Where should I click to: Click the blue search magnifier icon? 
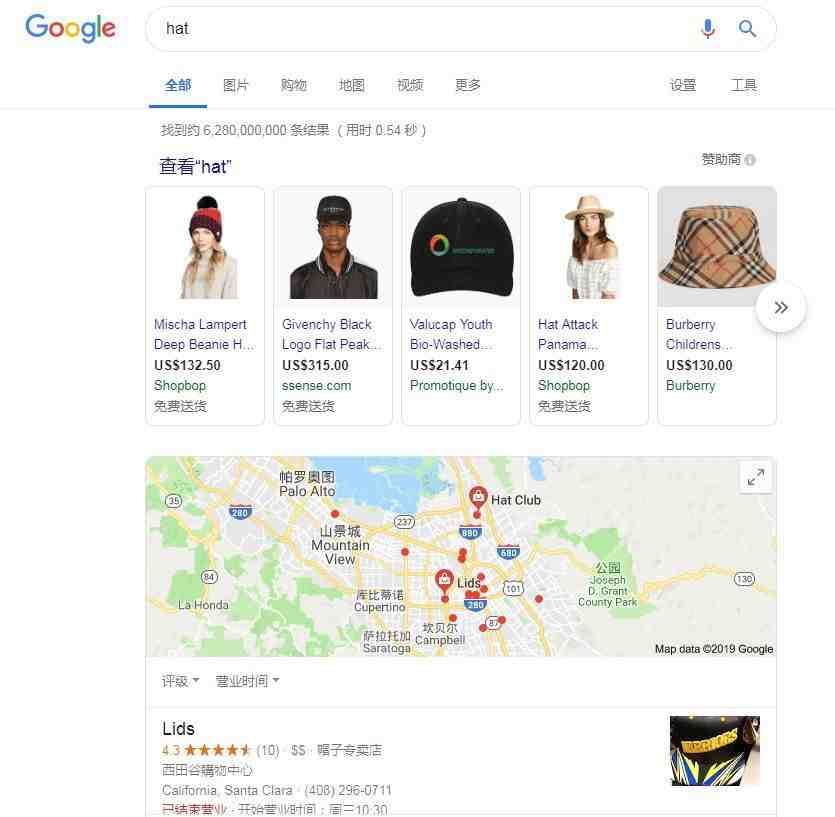tap(747, 28)
